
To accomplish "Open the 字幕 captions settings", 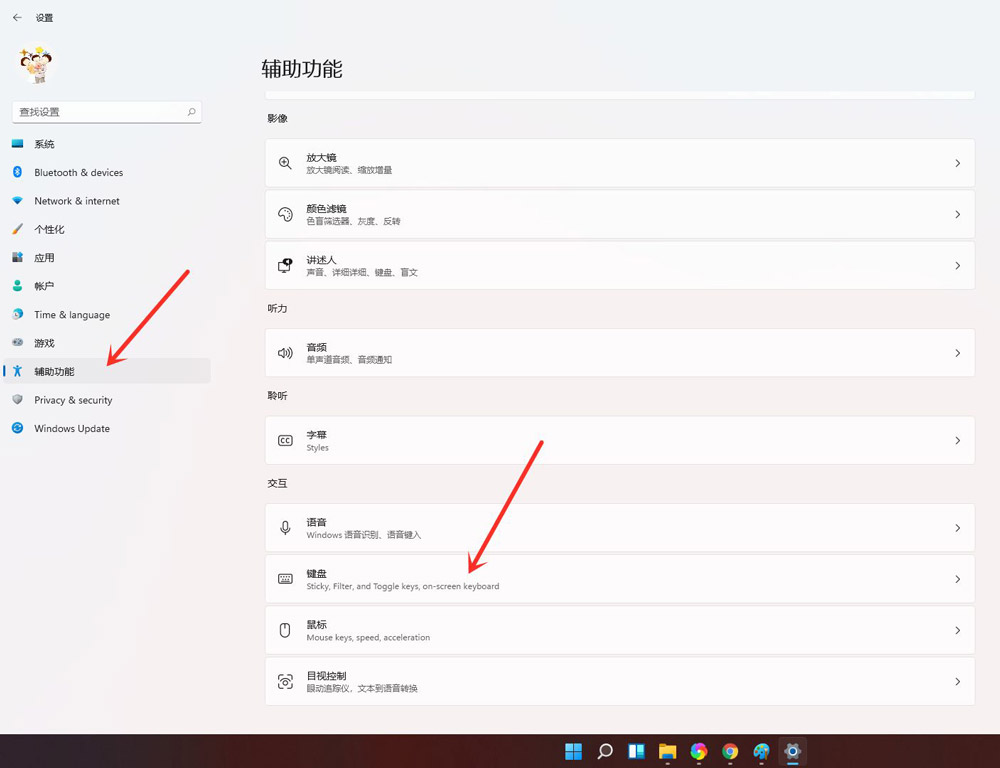I will click(620, 440).
